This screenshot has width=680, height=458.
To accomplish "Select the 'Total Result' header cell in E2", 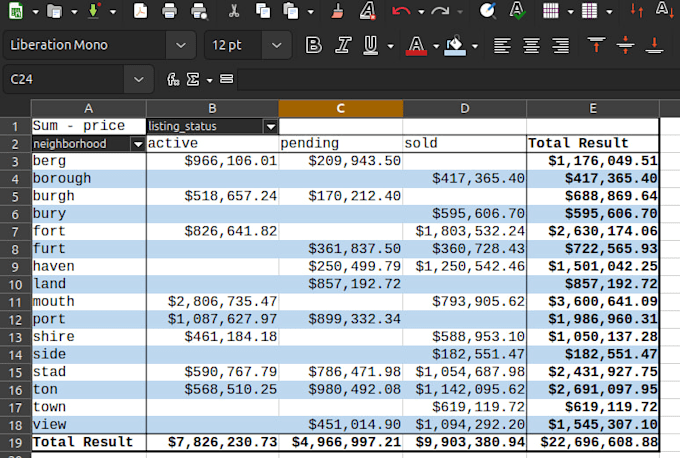I will 593,144.
